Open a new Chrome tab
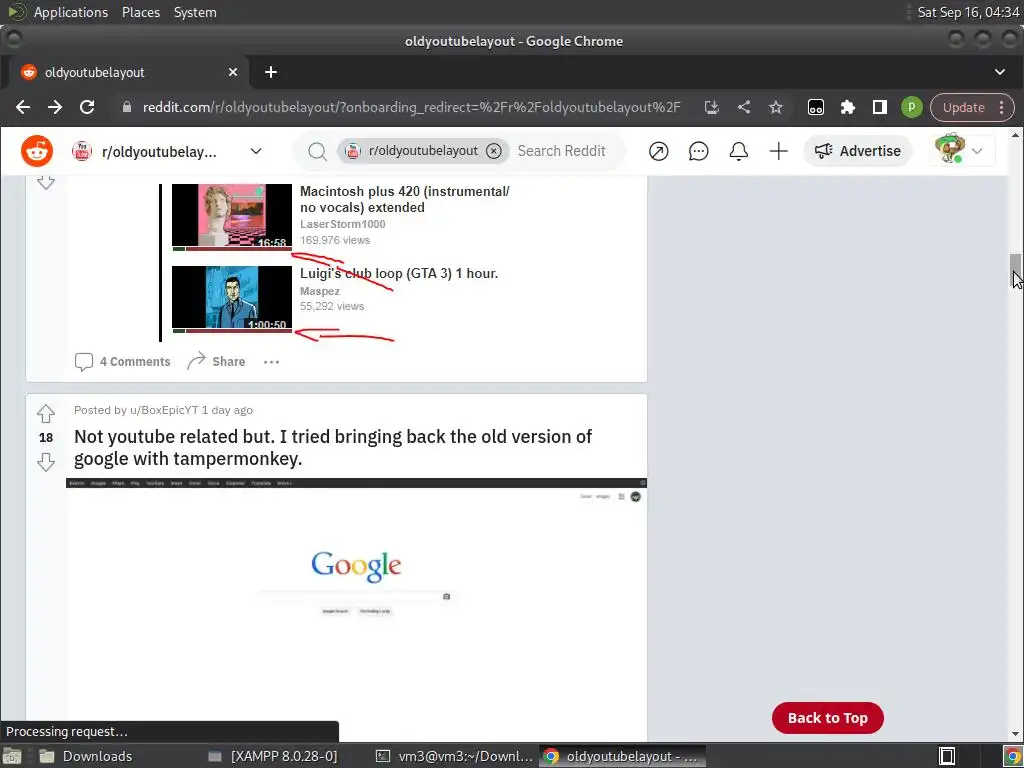The height and width of the screenshot is (768, 1024). pos(271,72)
